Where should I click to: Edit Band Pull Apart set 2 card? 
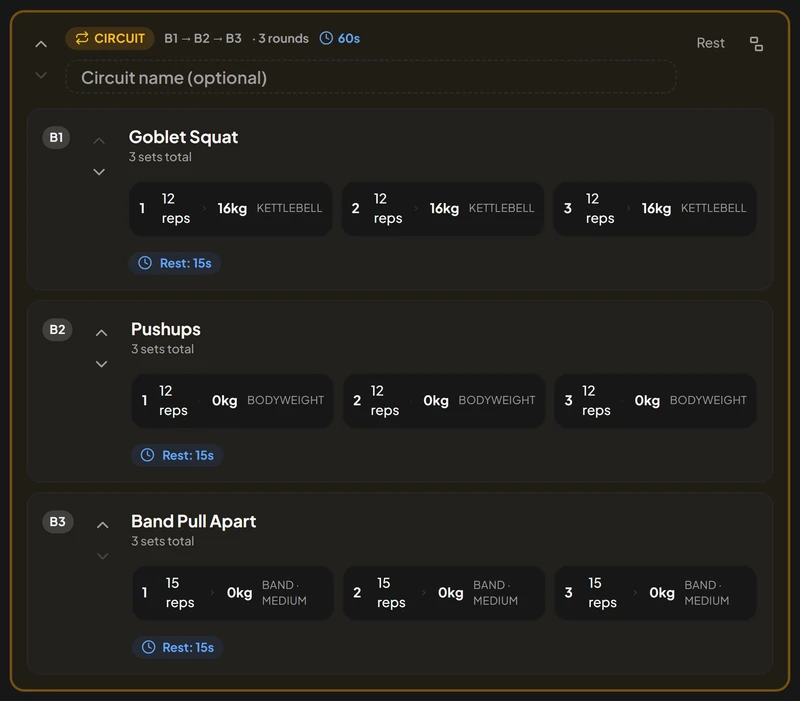click(444, 593)
